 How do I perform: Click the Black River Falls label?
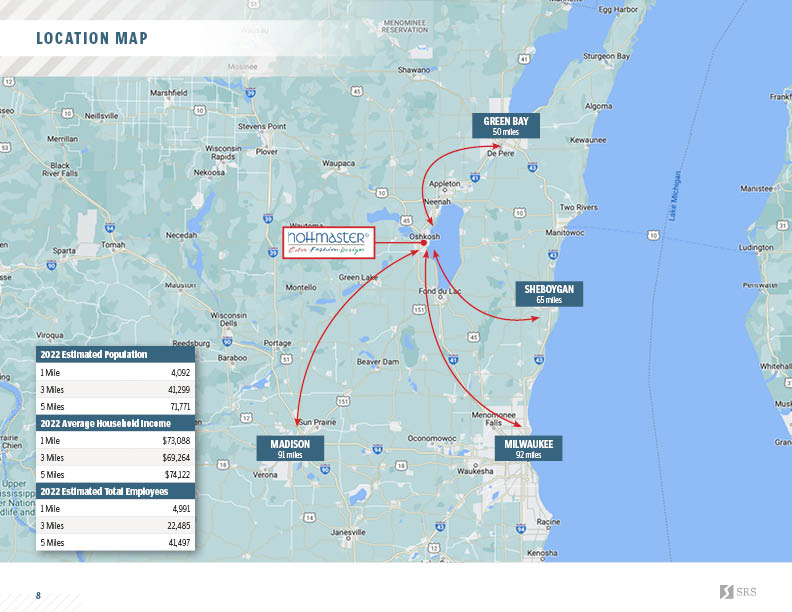(x=60, y=170)
